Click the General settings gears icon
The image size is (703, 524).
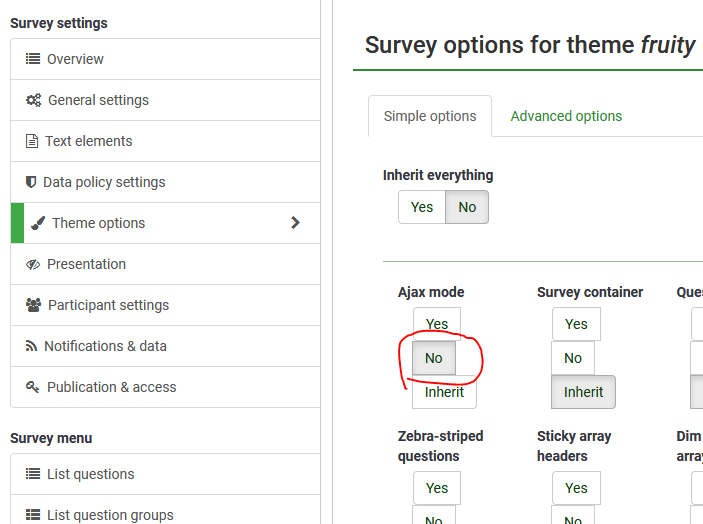click(33, 100)
